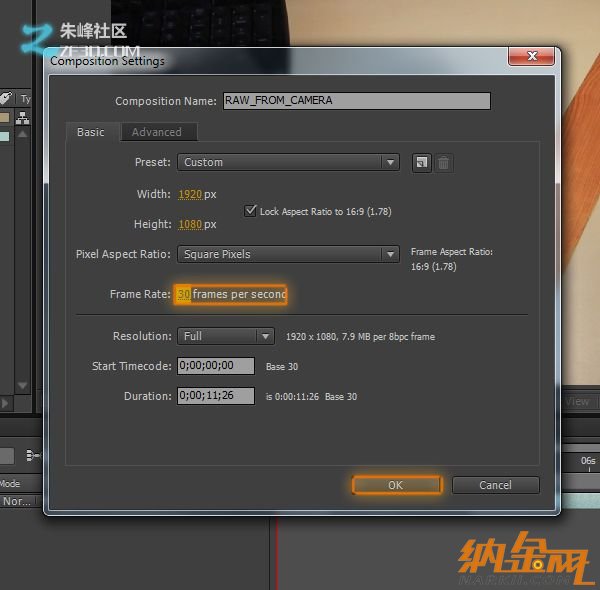This screenshot has height=590, width=600.
Task: Click the Start Timecode field
Action: 215,366
